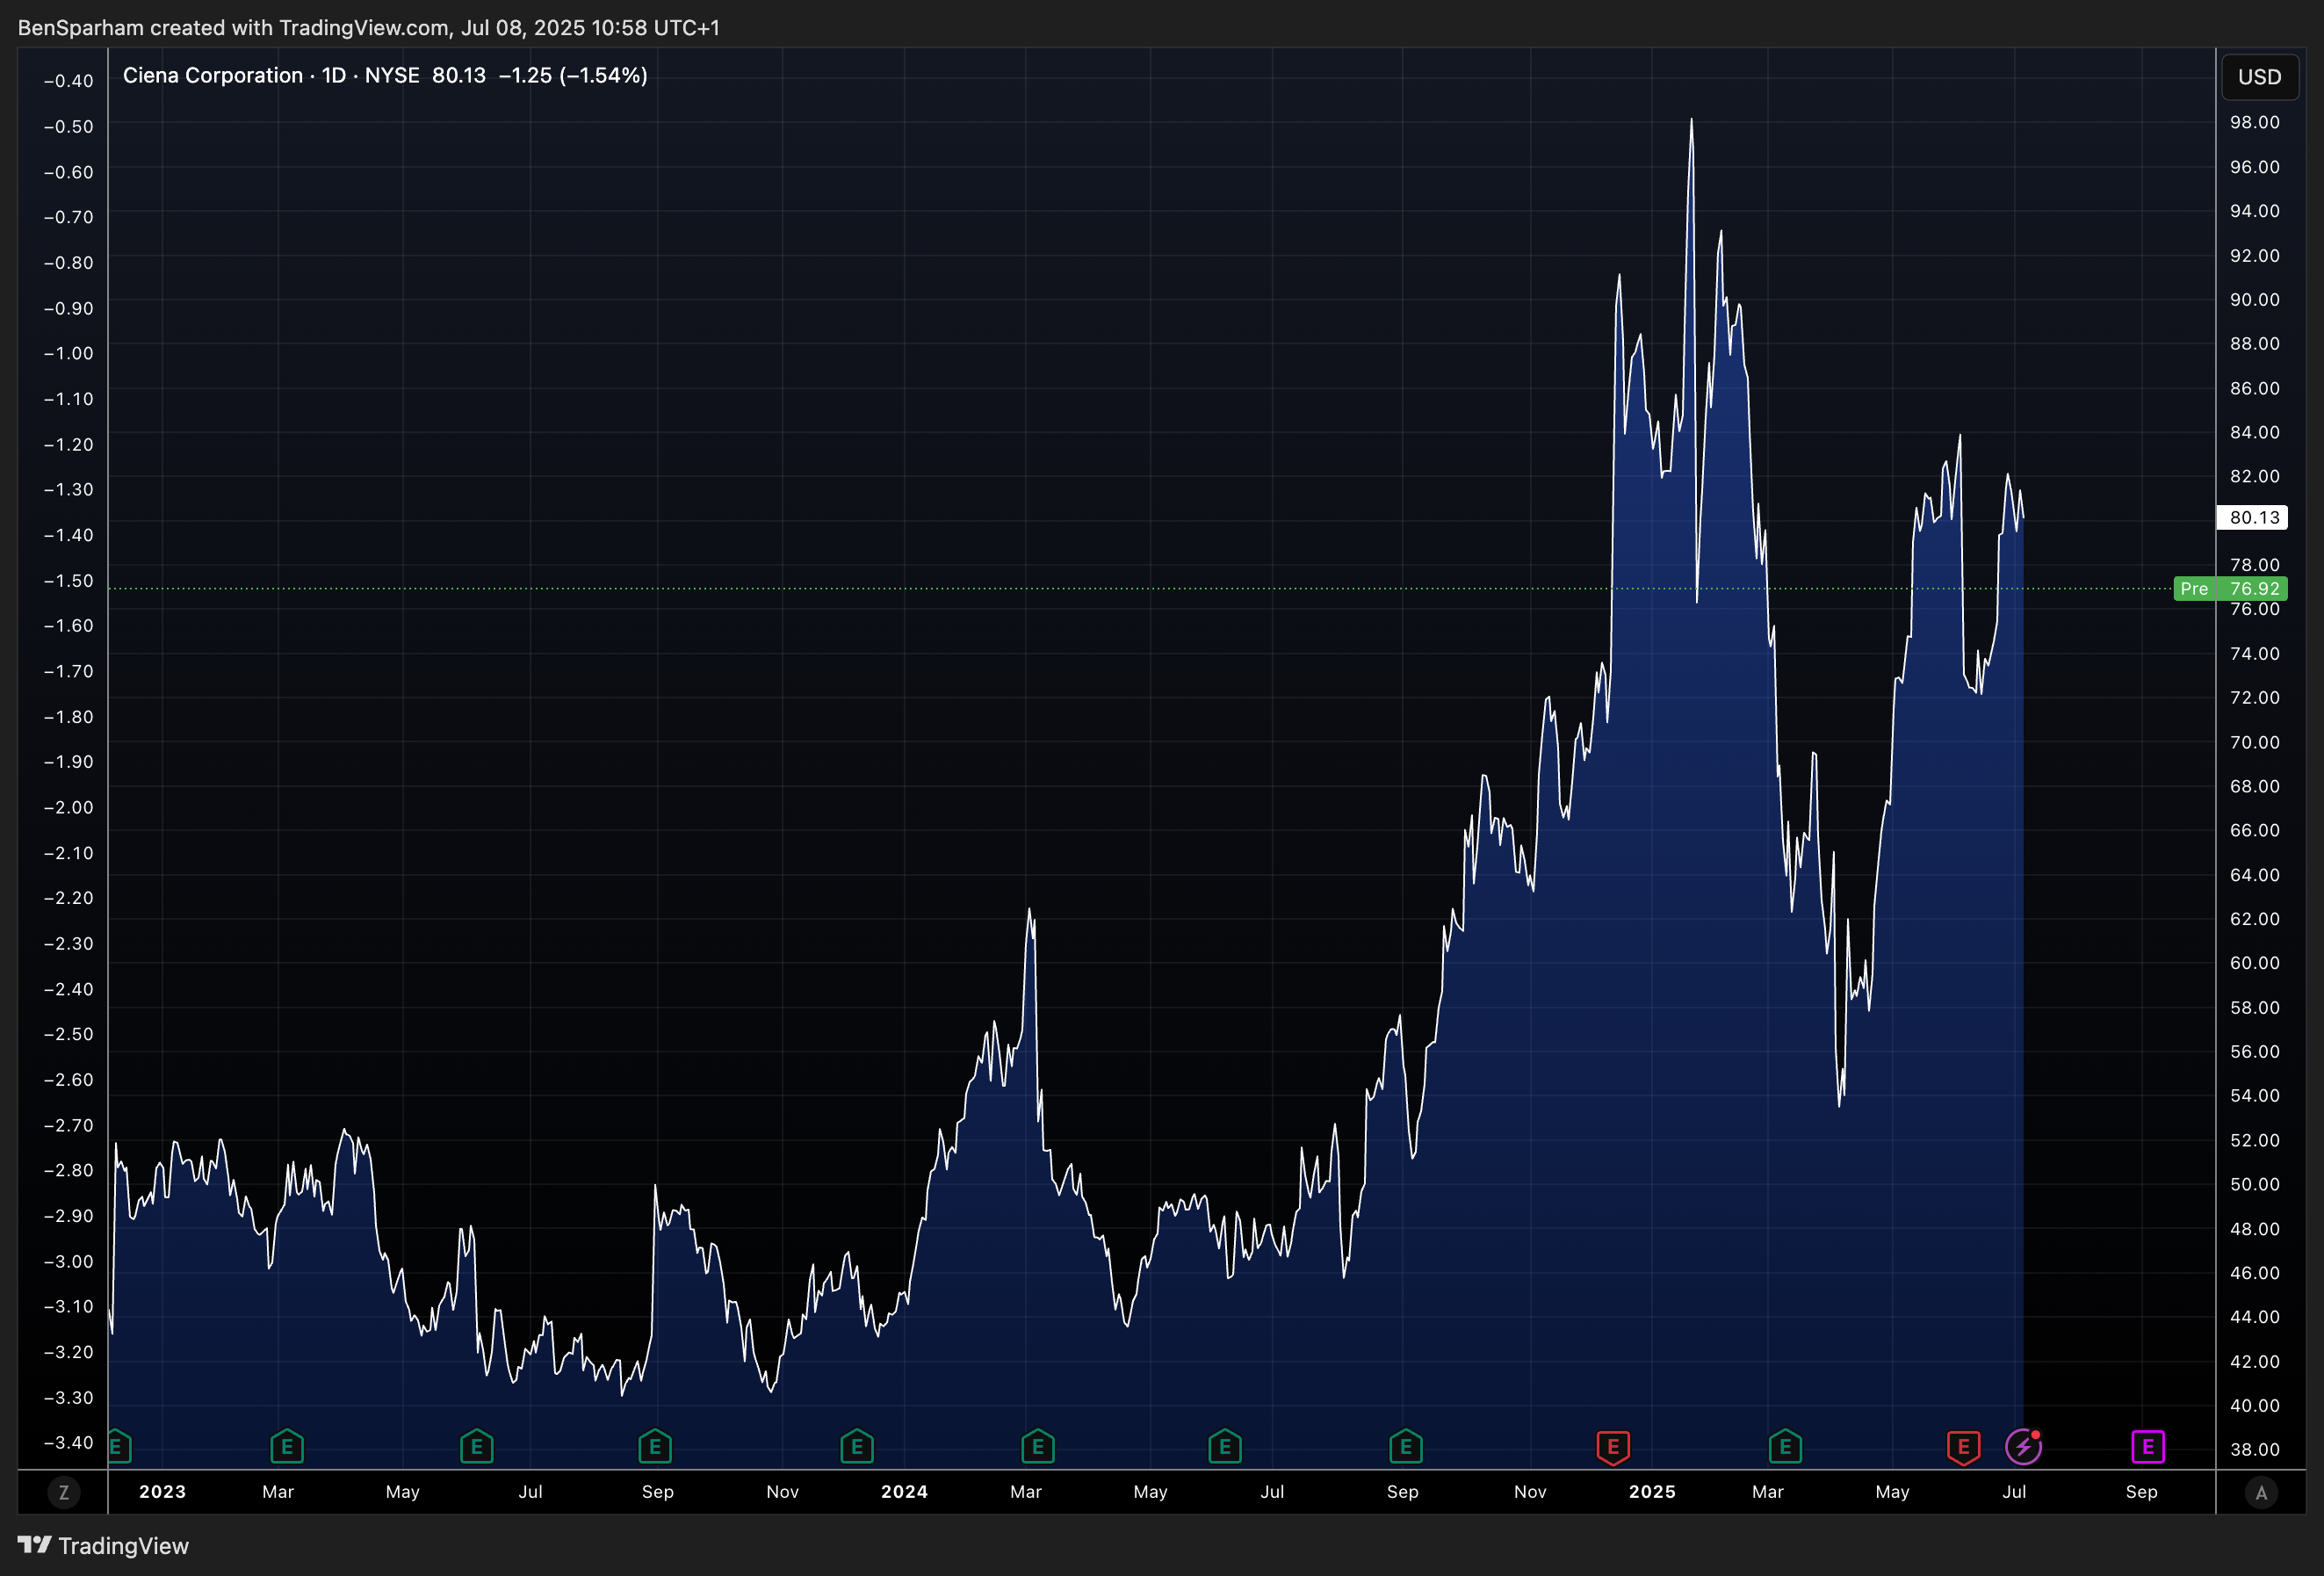Click the rightmost Sep label on time axis
2324x1576 pixels.
click(2141, 1491)
